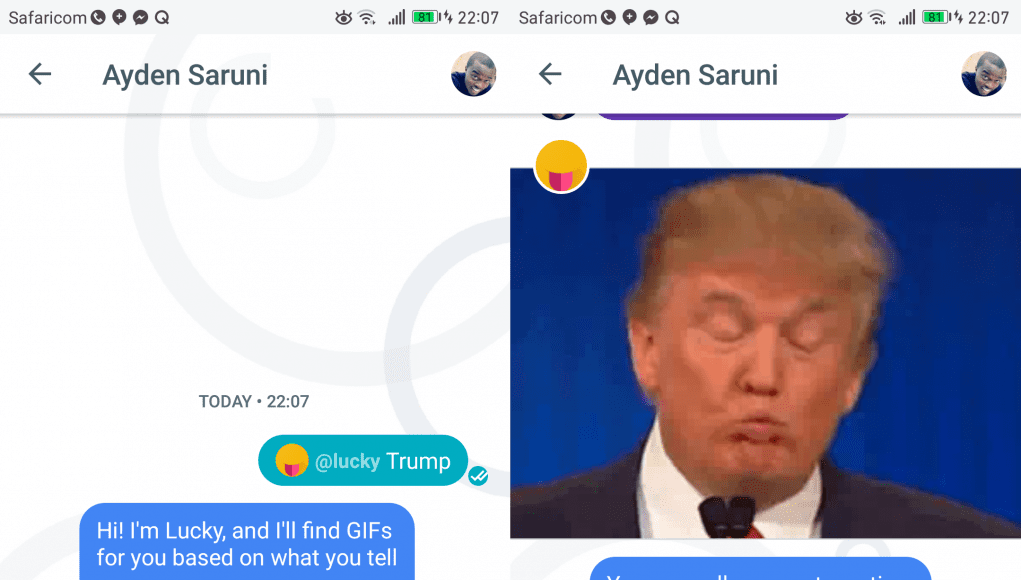
Task: Open Ayden Saruni's profile photo on left
Action: coord(473,74)
